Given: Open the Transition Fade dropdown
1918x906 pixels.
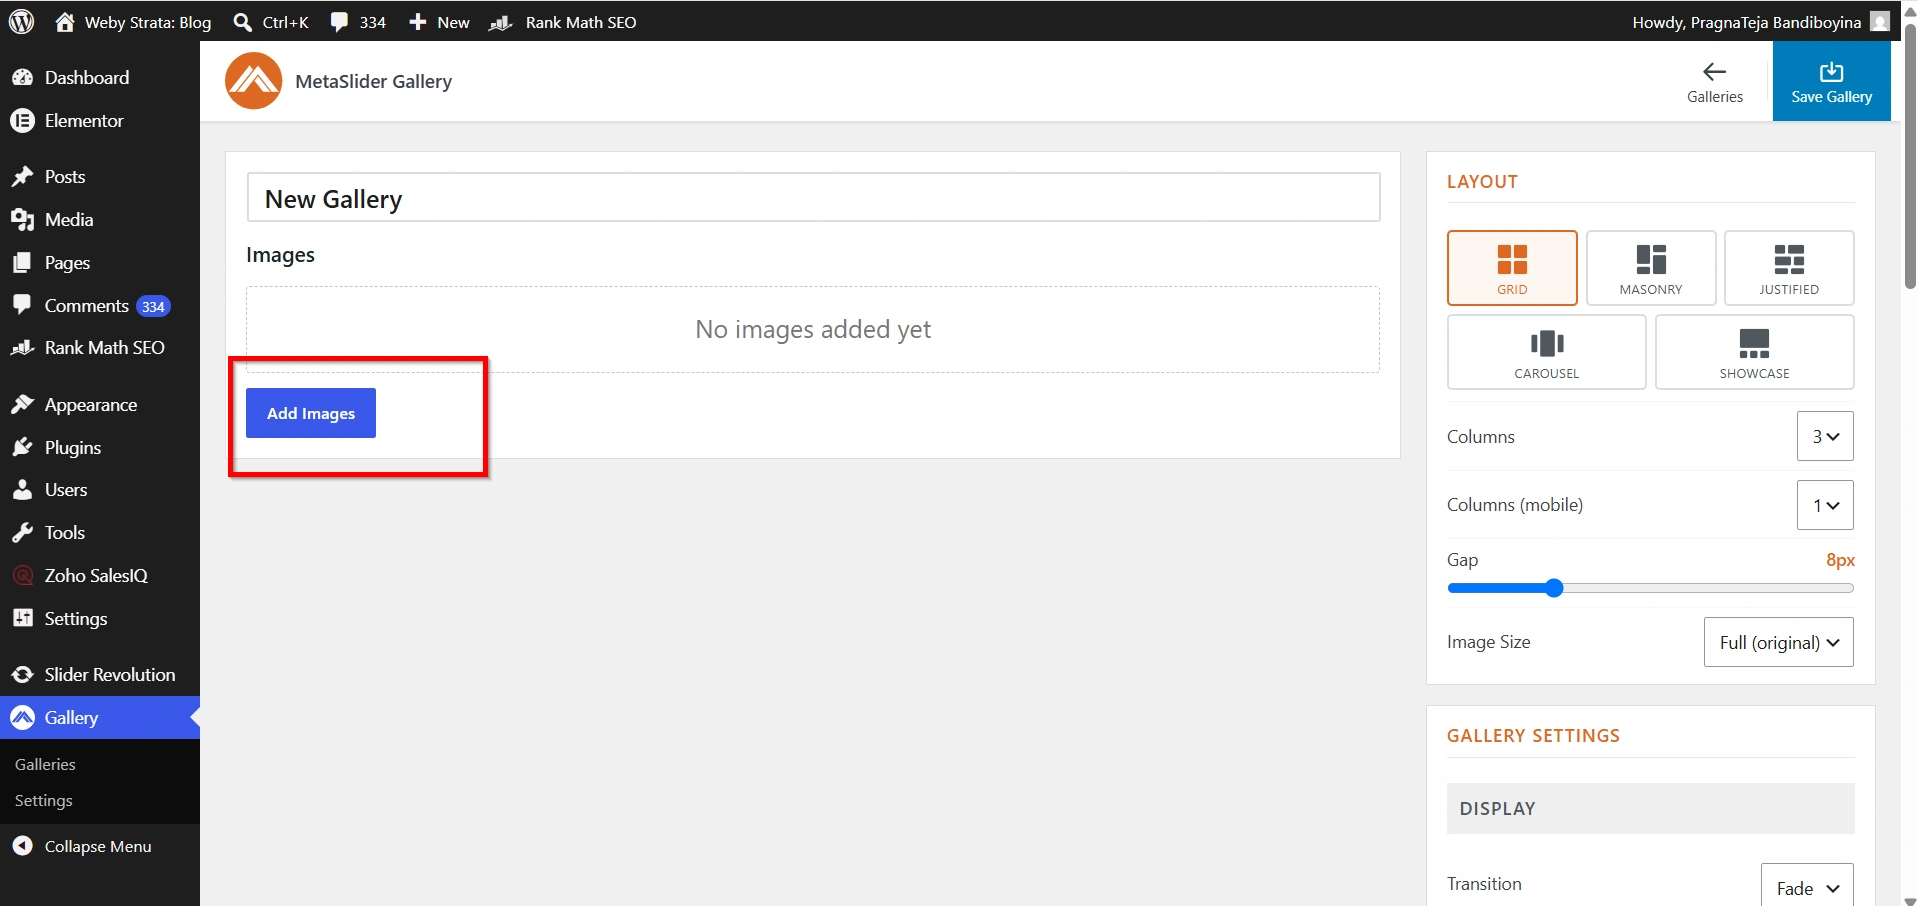Looking at the screenshot, I should 1807,885.
